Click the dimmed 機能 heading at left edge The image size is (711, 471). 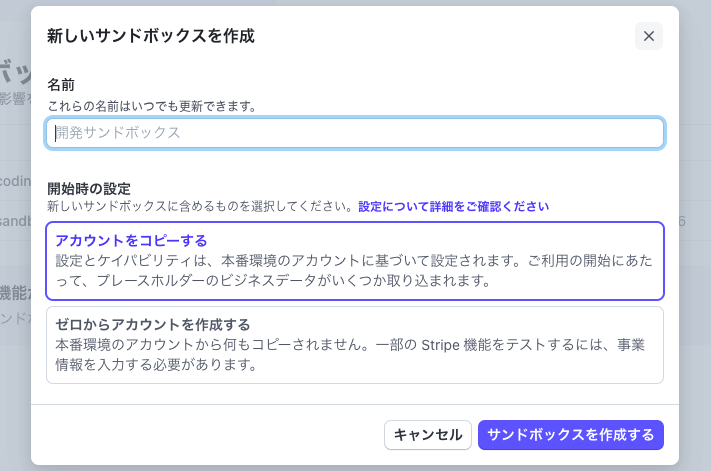(x=15, y=293)
